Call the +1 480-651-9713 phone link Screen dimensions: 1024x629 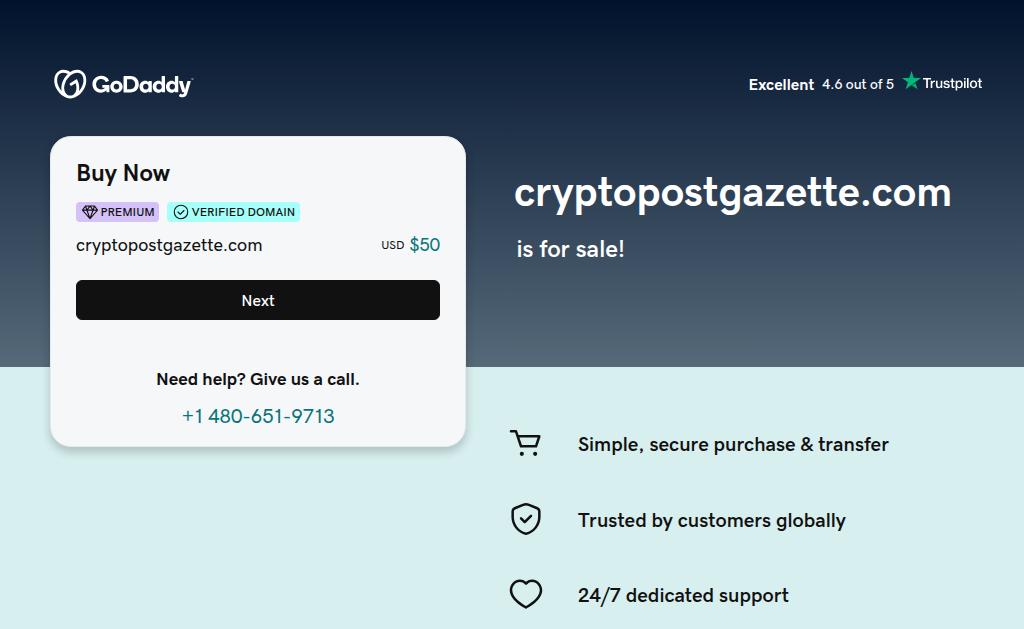tap(258, 416)
